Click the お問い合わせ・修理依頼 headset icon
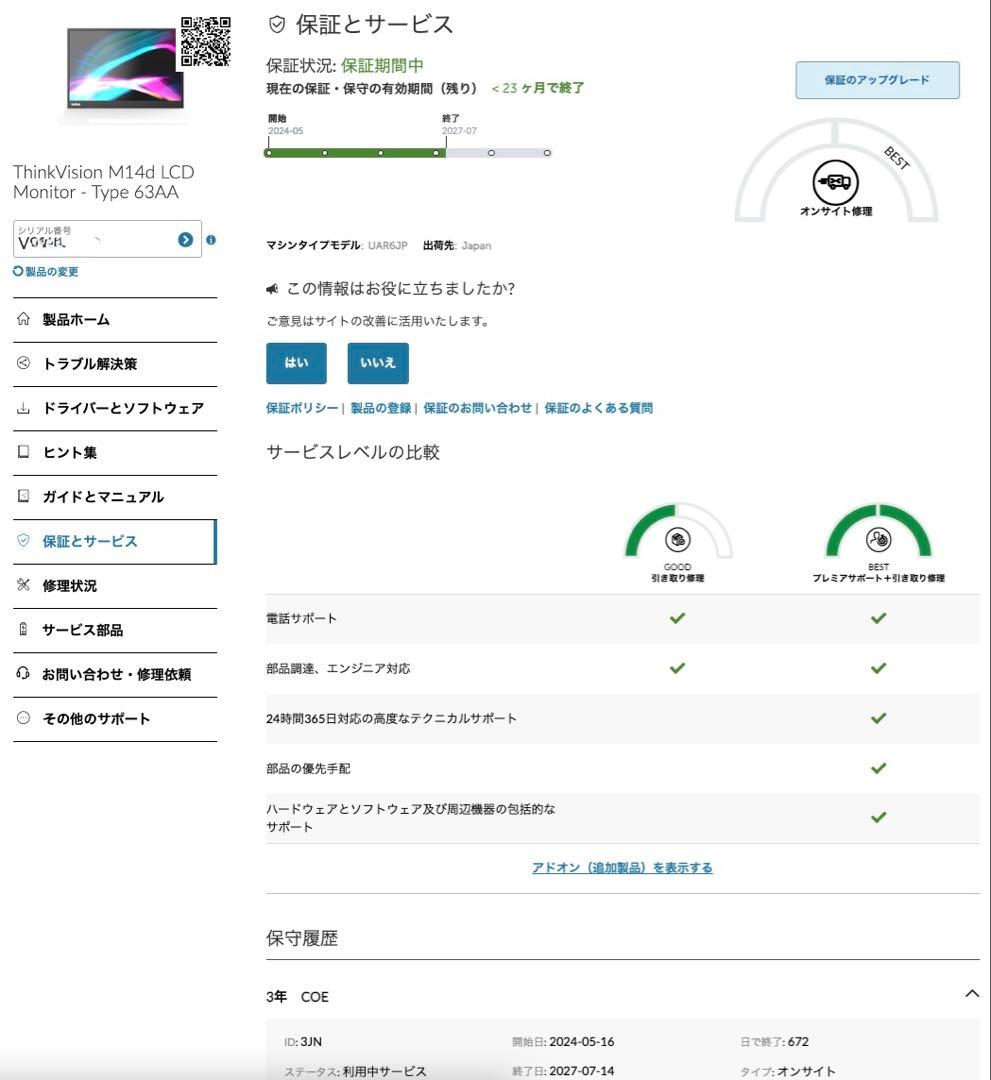 pyautogui.click(x=21, y=674)
